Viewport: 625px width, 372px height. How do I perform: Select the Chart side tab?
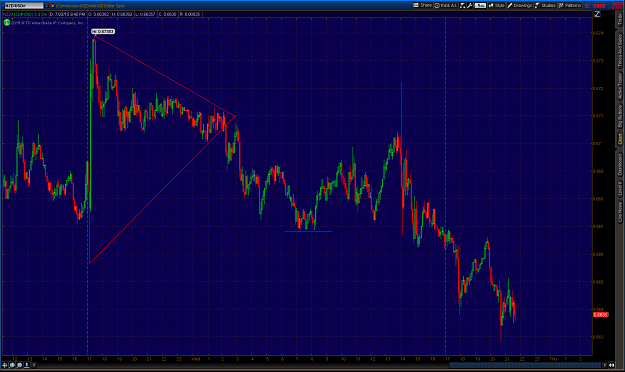[620, 139]
